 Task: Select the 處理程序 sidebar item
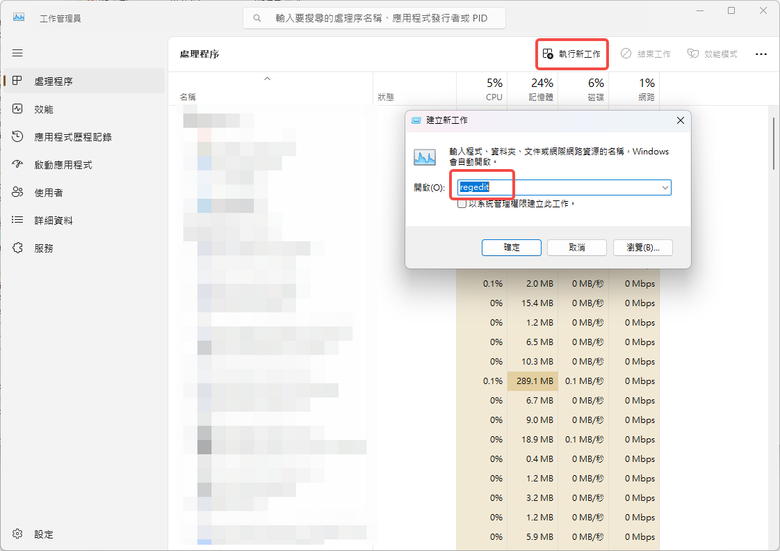85,81
